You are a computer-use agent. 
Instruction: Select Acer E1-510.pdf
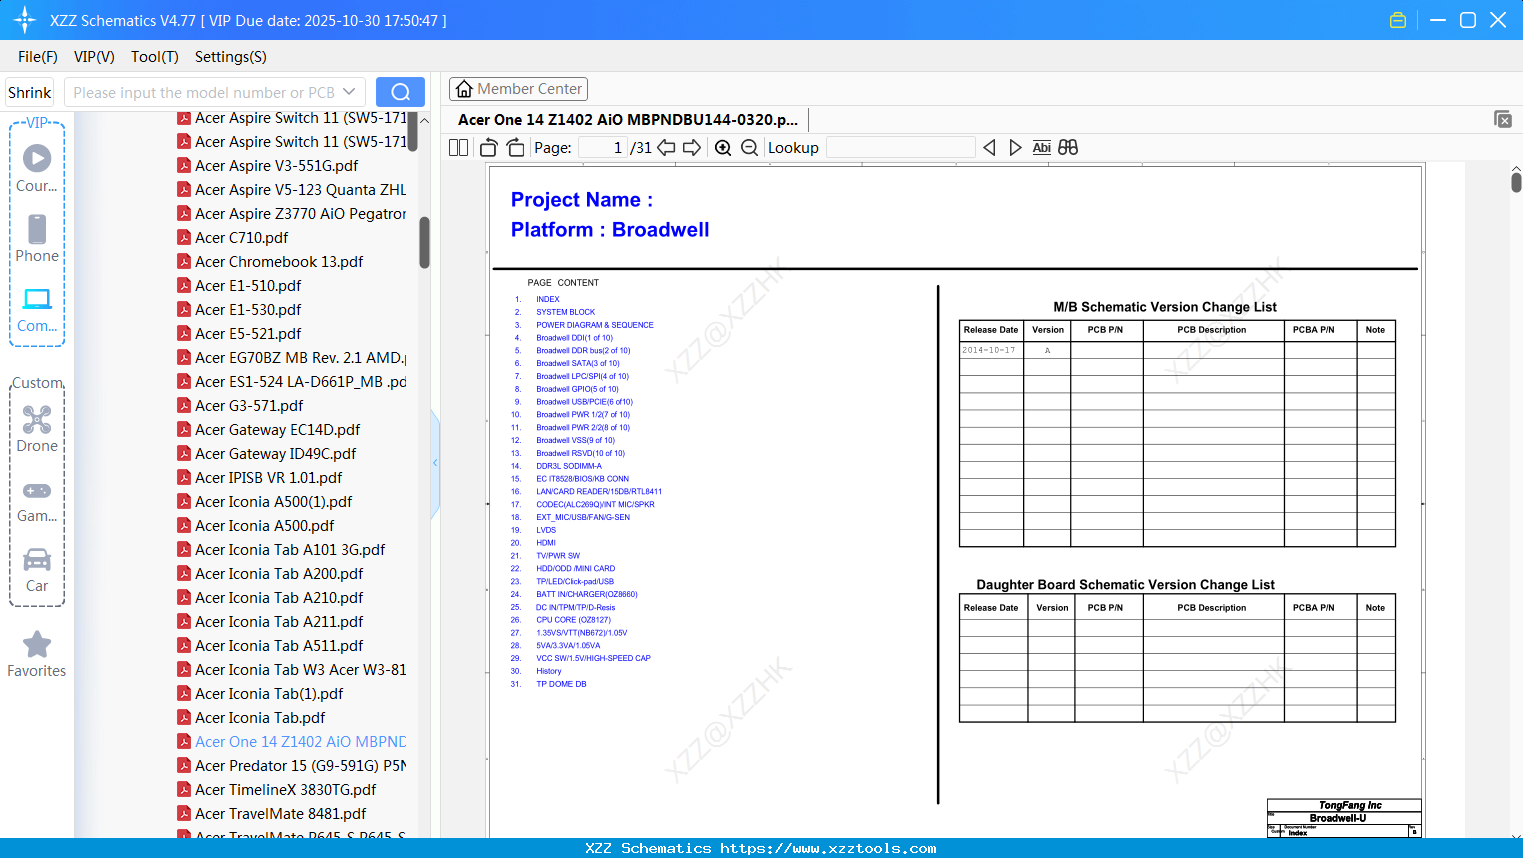point(248,286)
